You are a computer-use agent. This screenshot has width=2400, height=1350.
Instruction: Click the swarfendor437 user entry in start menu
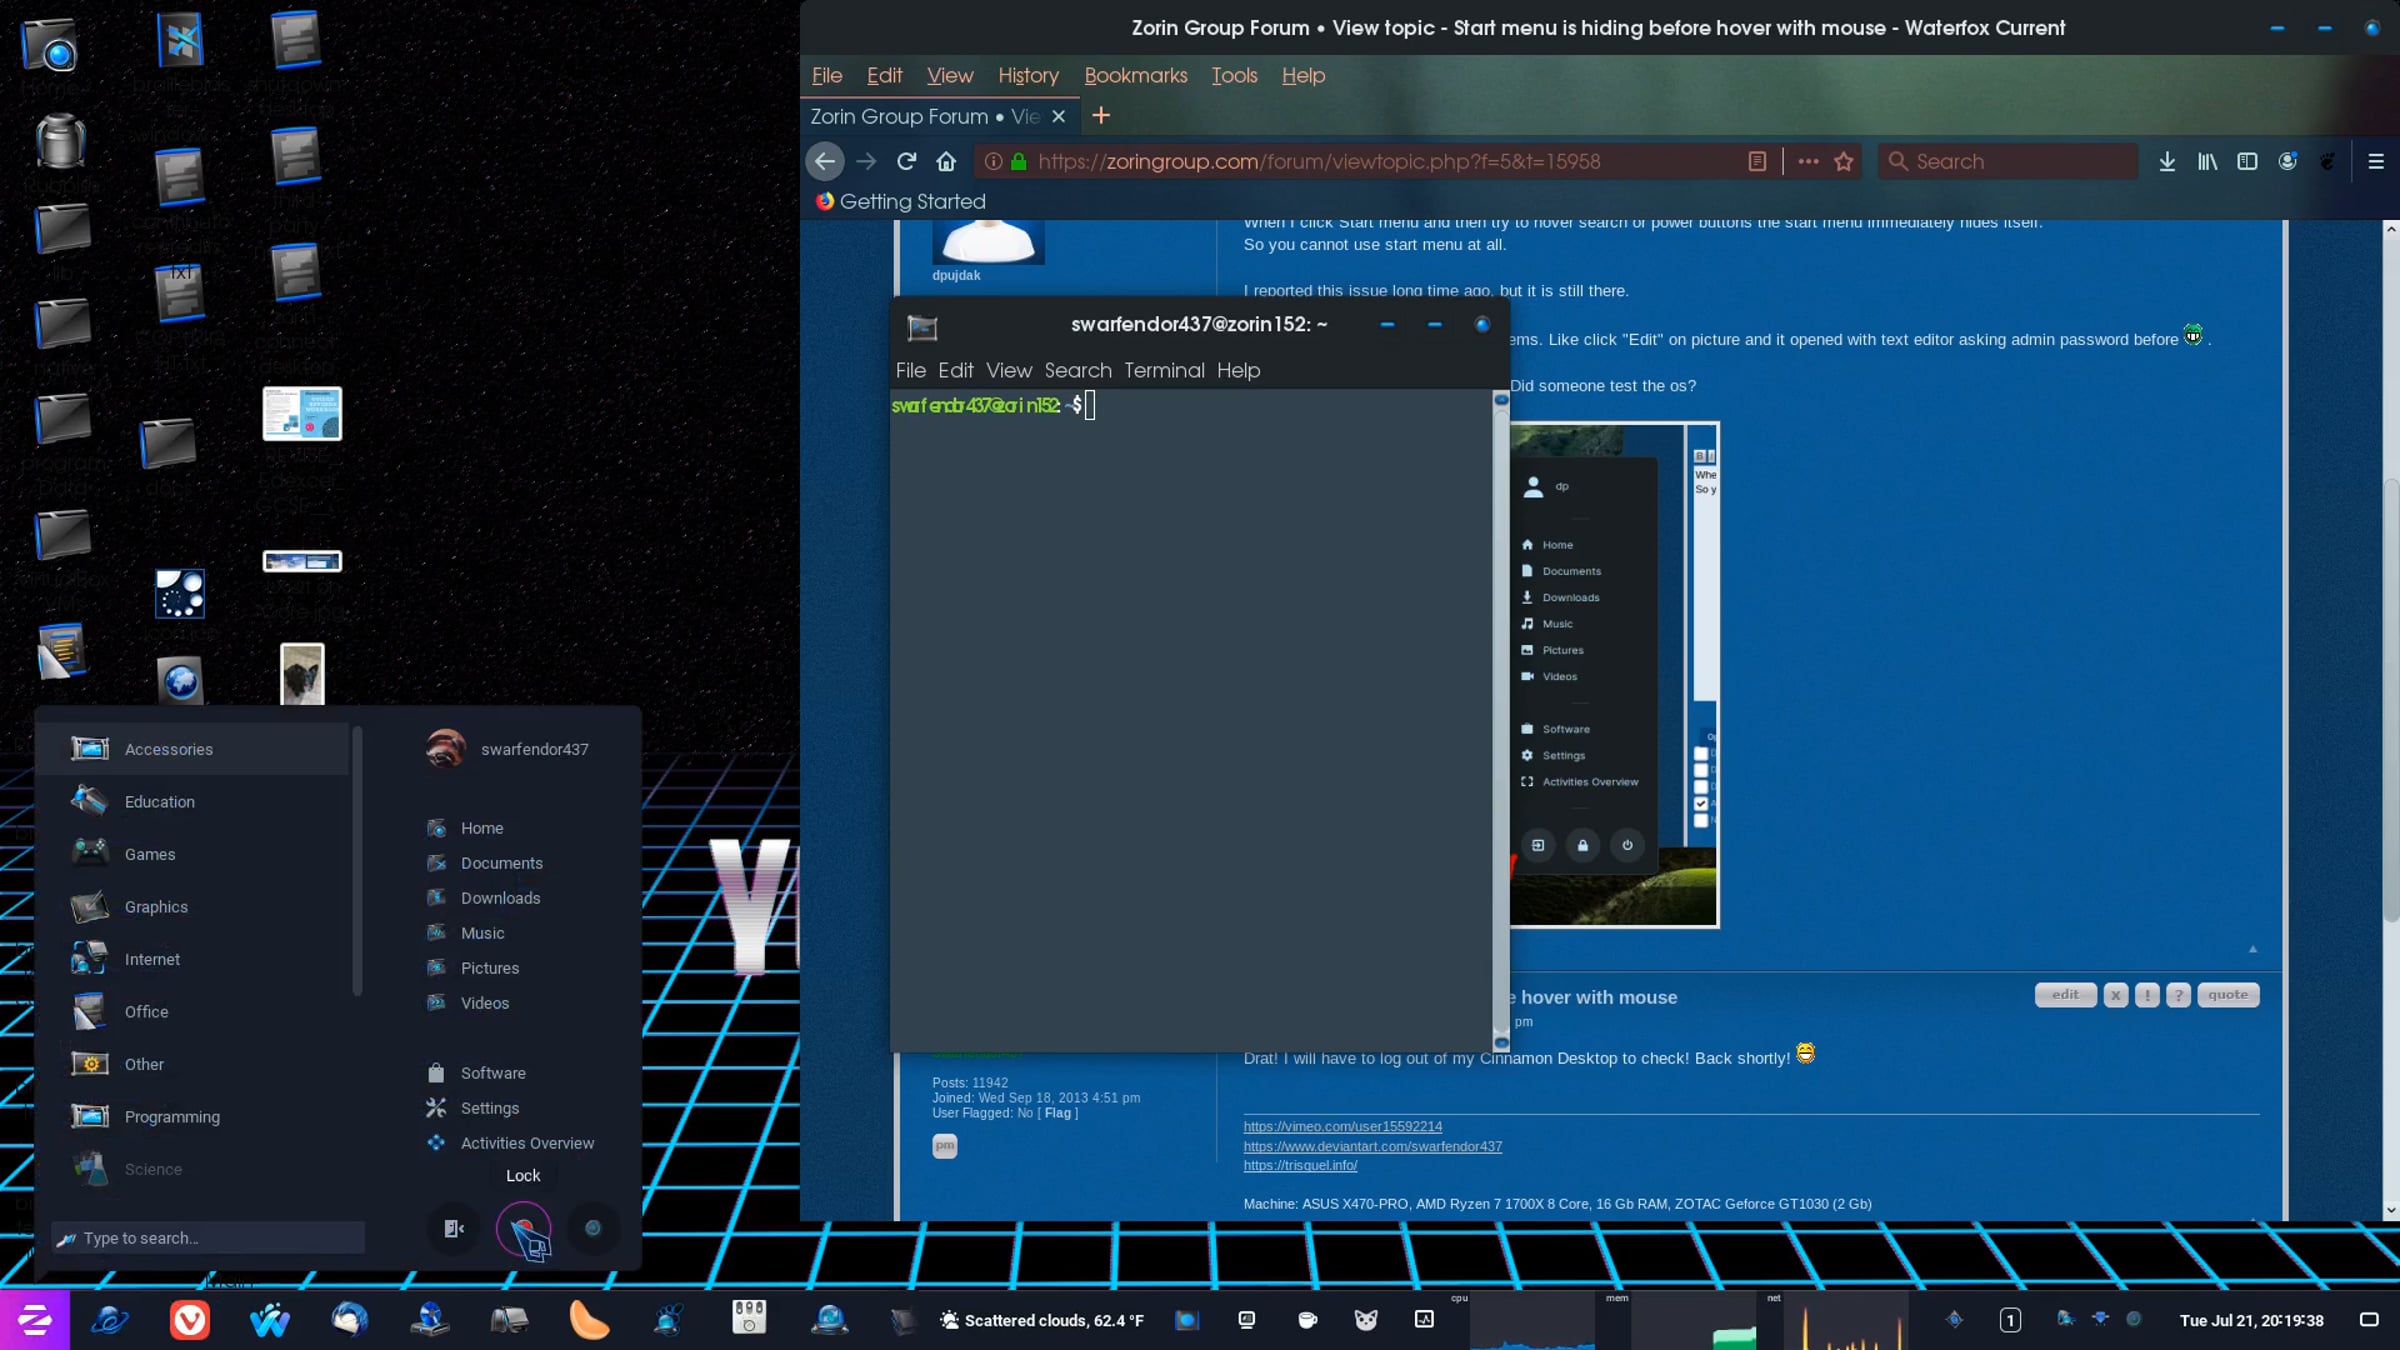tap(508, 749)
